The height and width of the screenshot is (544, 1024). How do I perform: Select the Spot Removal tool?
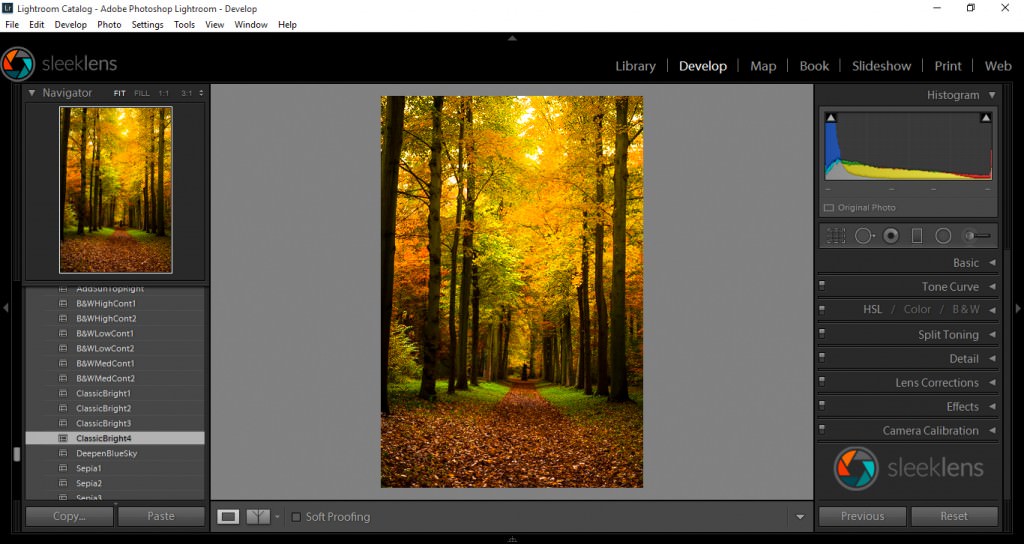click(864, 236)
